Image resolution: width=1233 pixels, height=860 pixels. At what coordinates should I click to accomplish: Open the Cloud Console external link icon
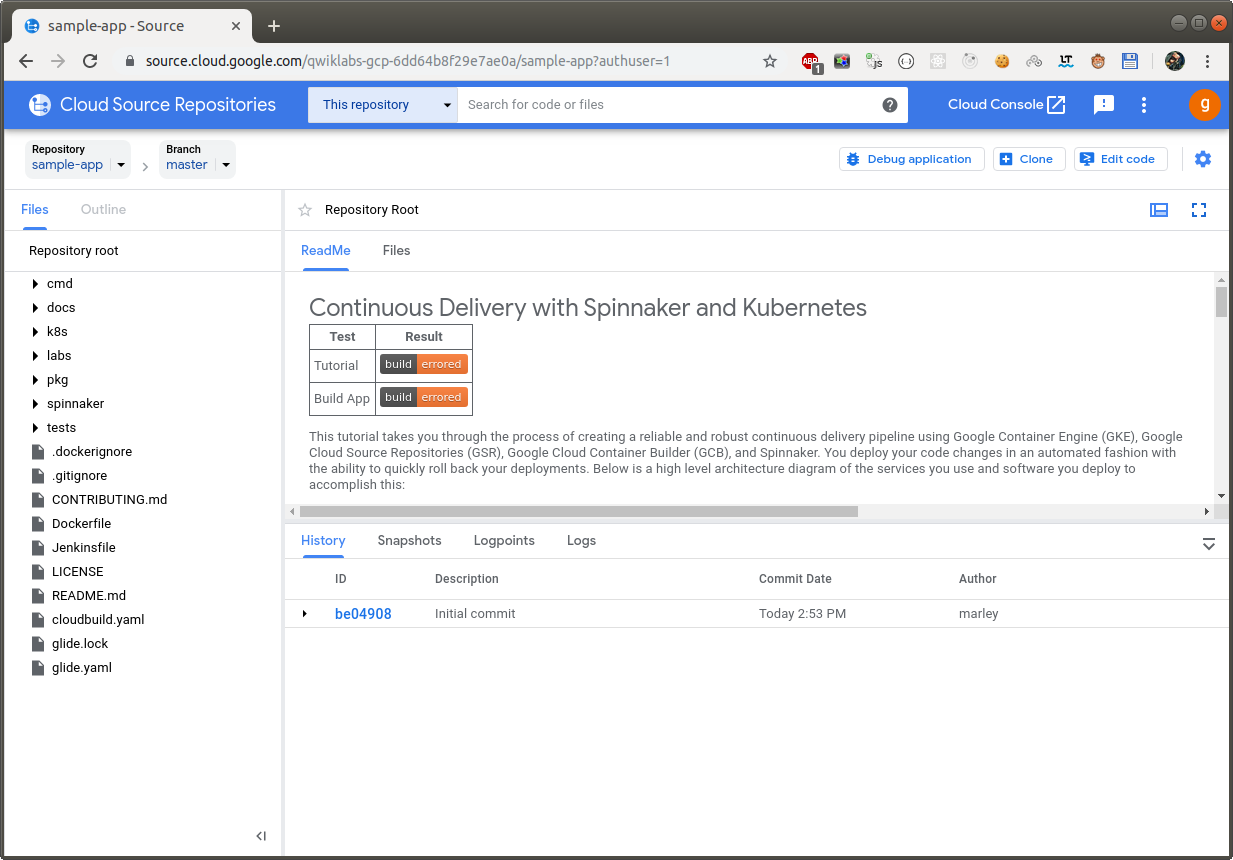[x=1056, y=105]
